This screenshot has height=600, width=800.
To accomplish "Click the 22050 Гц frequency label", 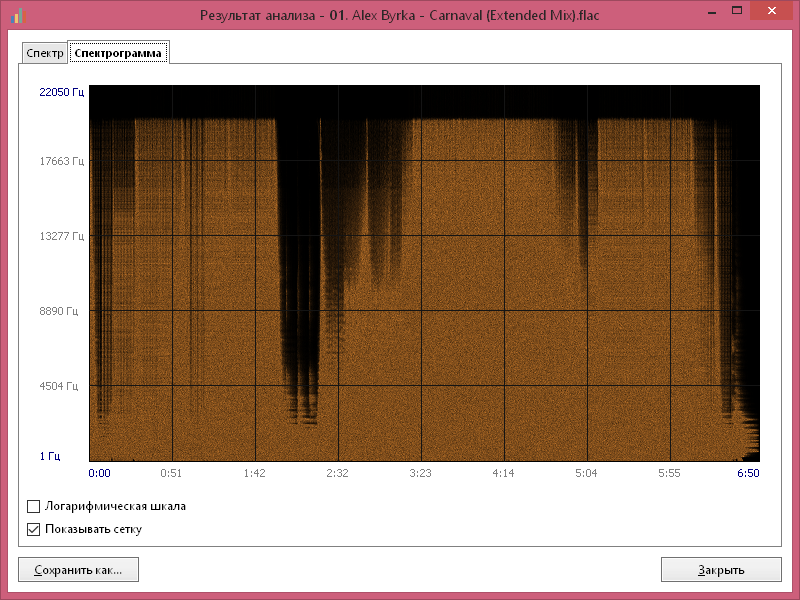I will 62,92.
